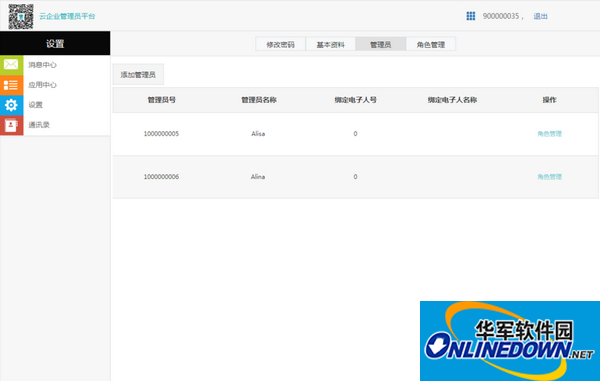Image resolution: width=600 pixels, height=381 pixels.
Task: Switch to the 基本资料 tab
Action: (x=331, y=44)
